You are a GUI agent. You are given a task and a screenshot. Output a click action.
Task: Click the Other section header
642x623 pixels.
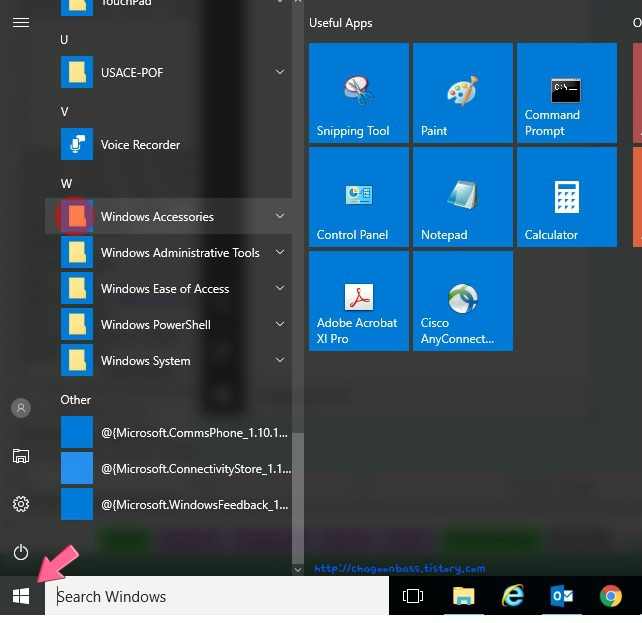76,400
